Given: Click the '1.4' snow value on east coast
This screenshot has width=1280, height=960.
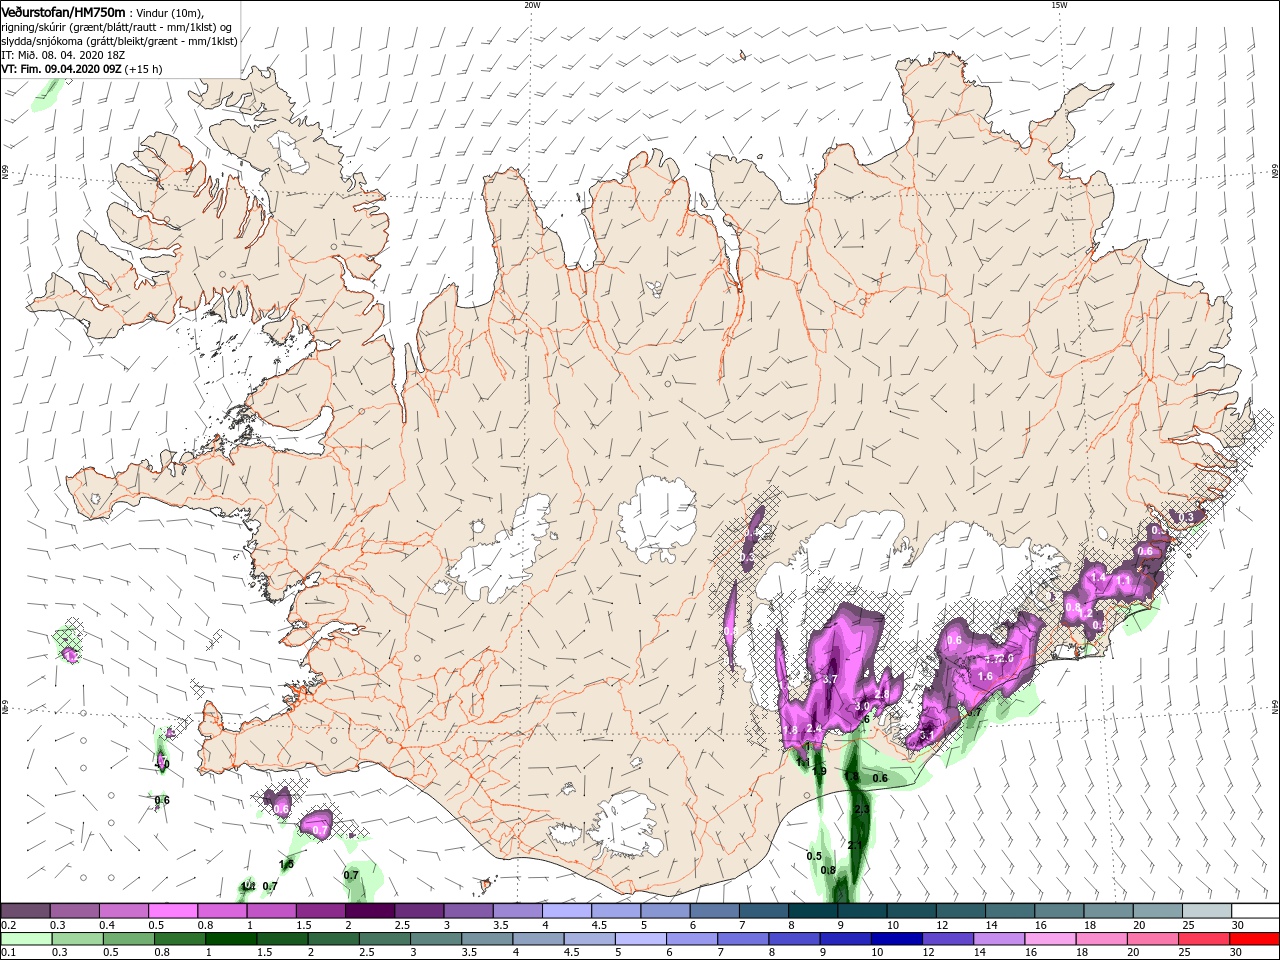Looking at the screenshot, I should (1098, 577).
